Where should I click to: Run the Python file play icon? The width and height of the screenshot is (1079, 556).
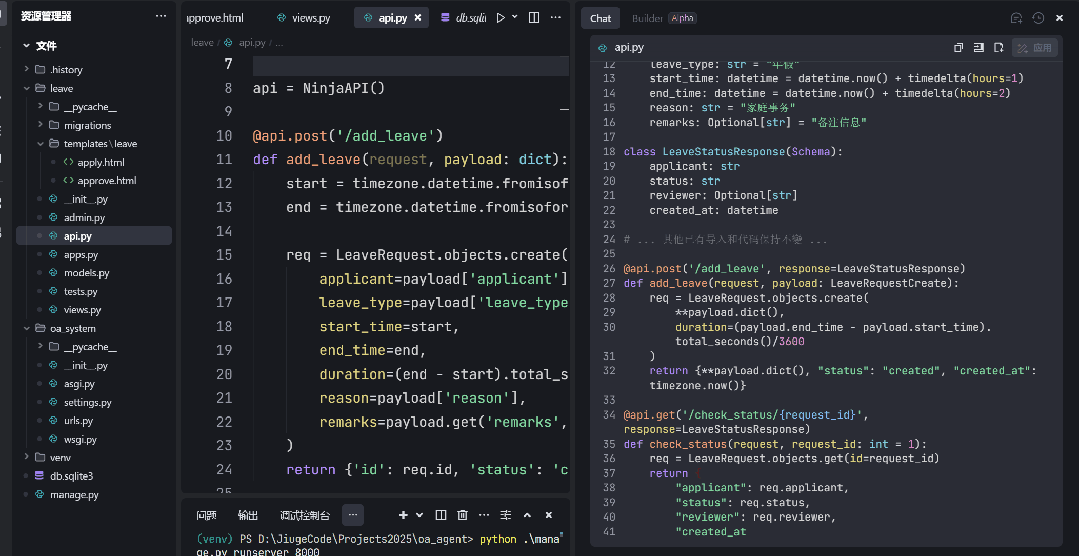point(500,18)
